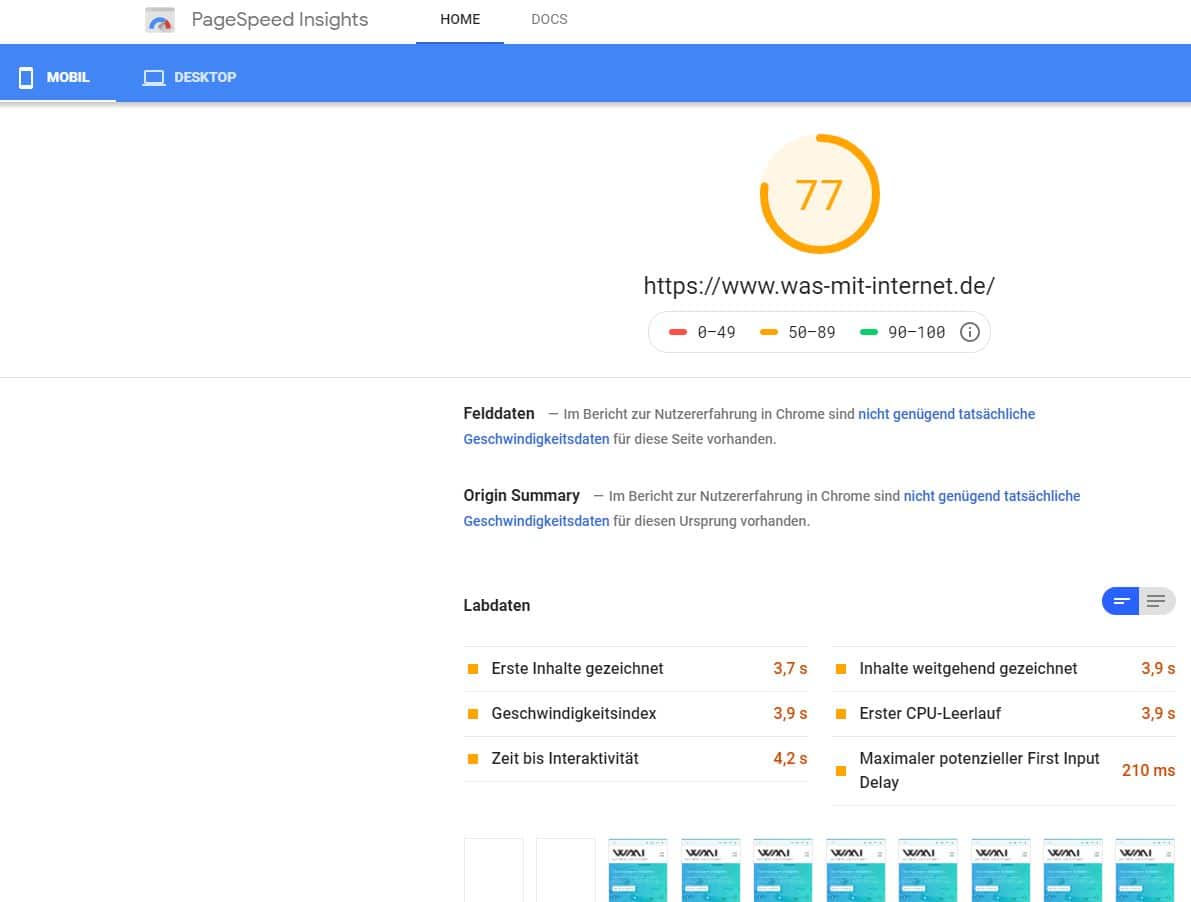1191x902 pixels.
Task: Click the 3,9 s value for Geschwindigkeitsindex
Action: [x=790, y=714]
